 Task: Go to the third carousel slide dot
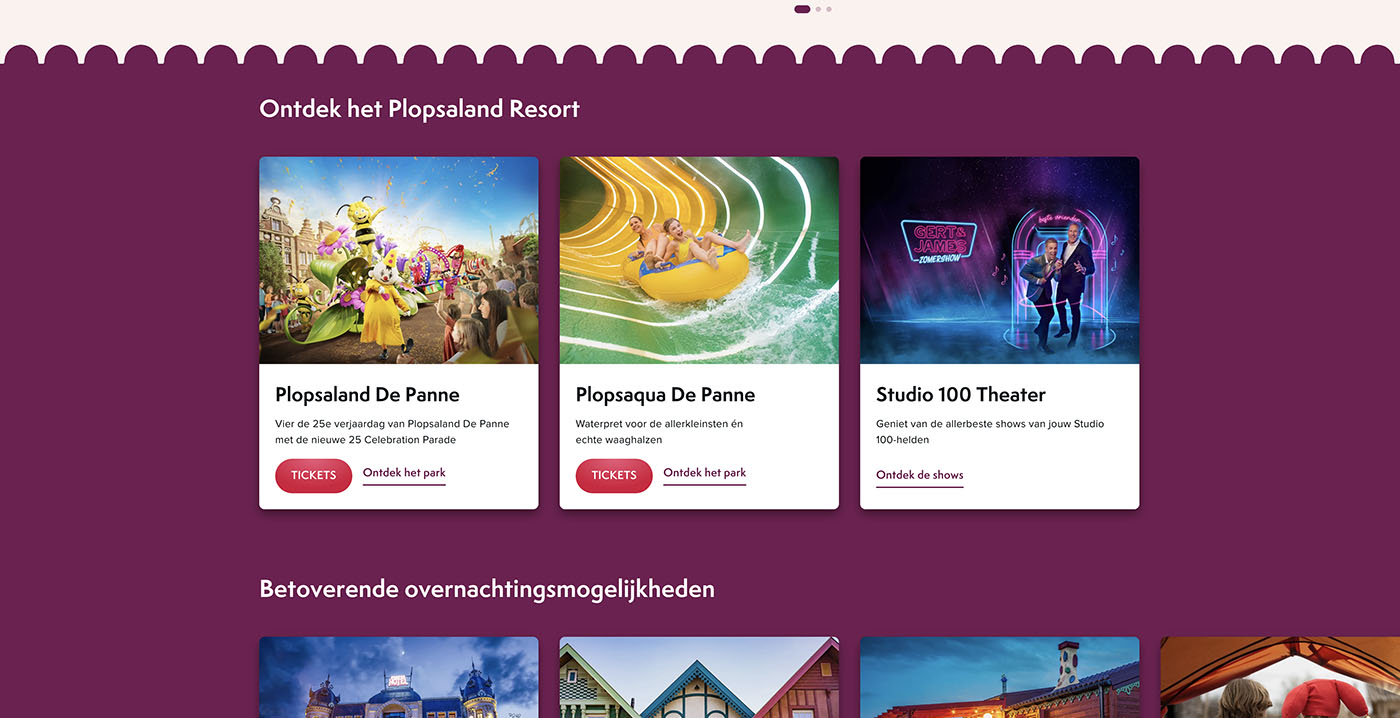pyautogui.click(x=829, y=9)
